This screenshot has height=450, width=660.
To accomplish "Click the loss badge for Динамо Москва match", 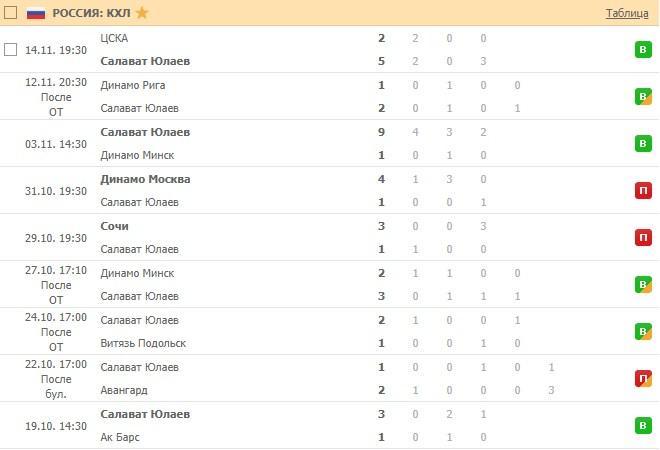I will tap(644, 191).
